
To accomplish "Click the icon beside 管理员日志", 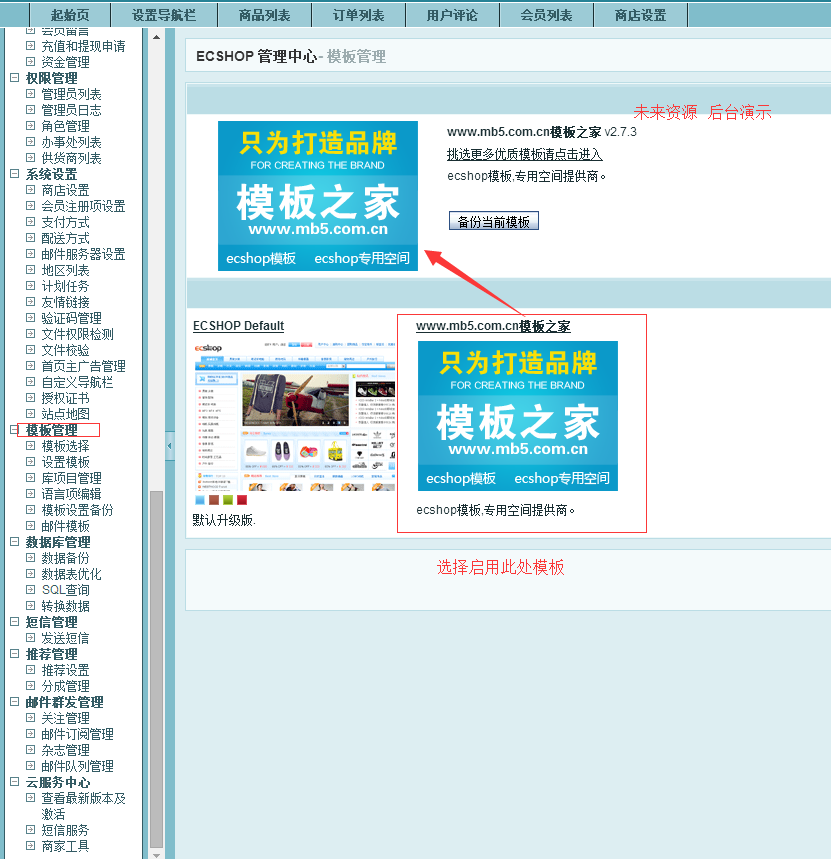I will coord(31,110).
